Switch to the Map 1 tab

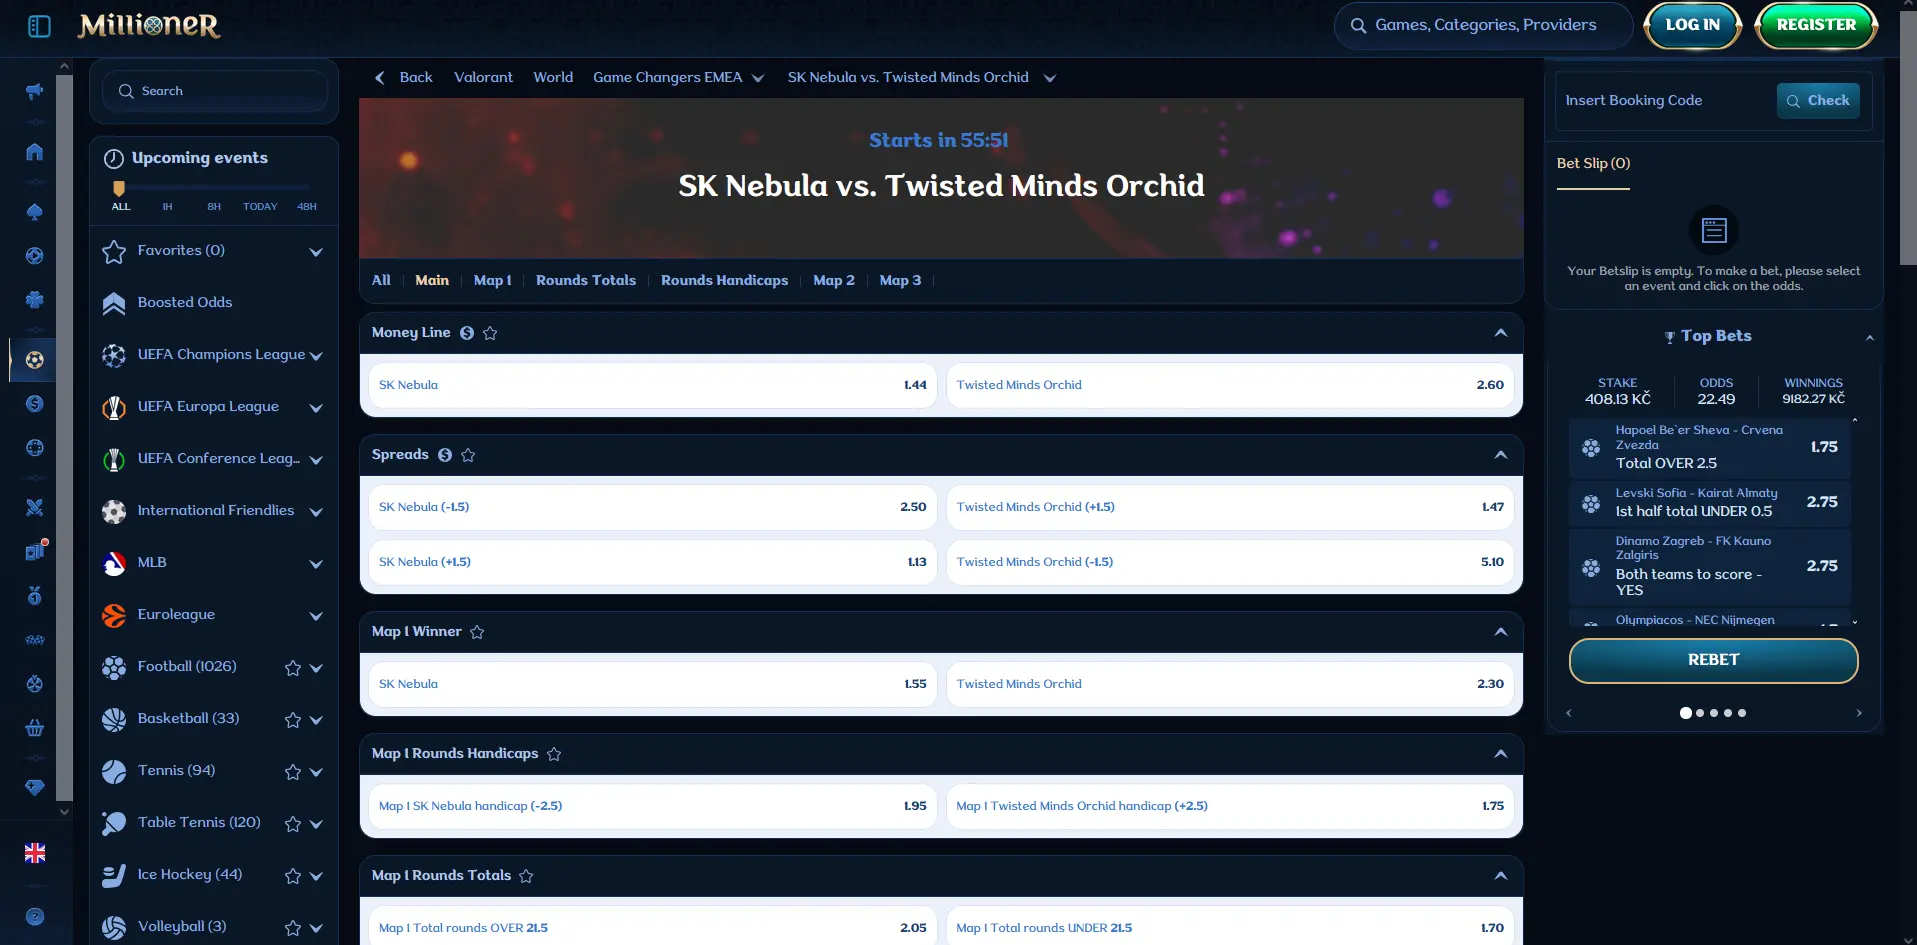coord(493,280)
